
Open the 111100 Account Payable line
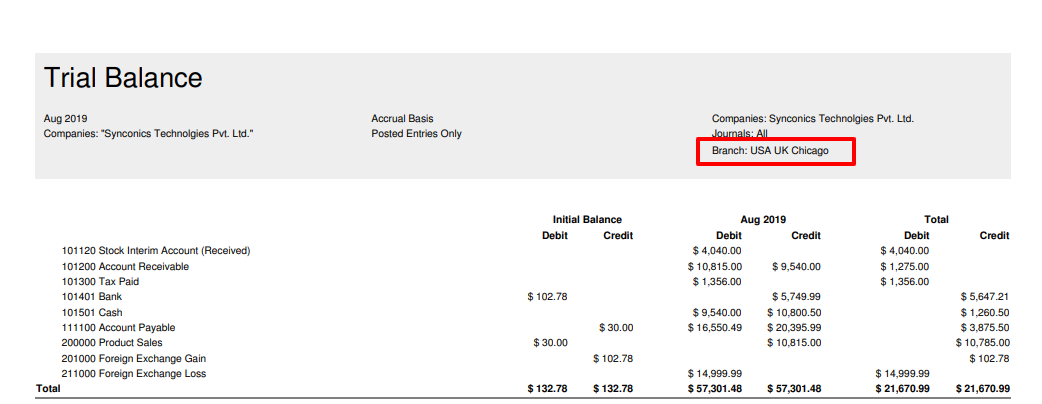(118, 328)
